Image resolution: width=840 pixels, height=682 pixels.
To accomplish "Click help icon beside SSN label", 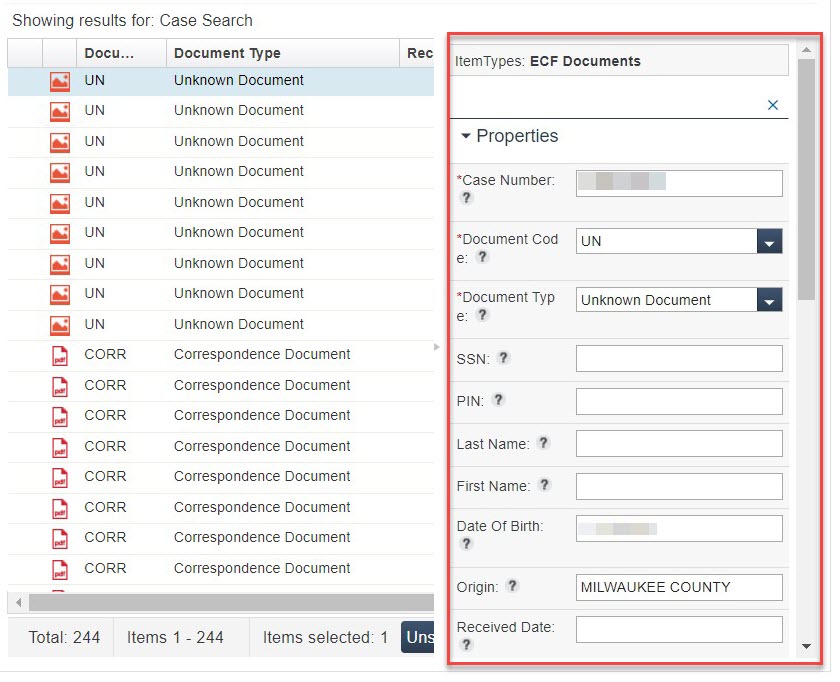I will tap(504, 358).
